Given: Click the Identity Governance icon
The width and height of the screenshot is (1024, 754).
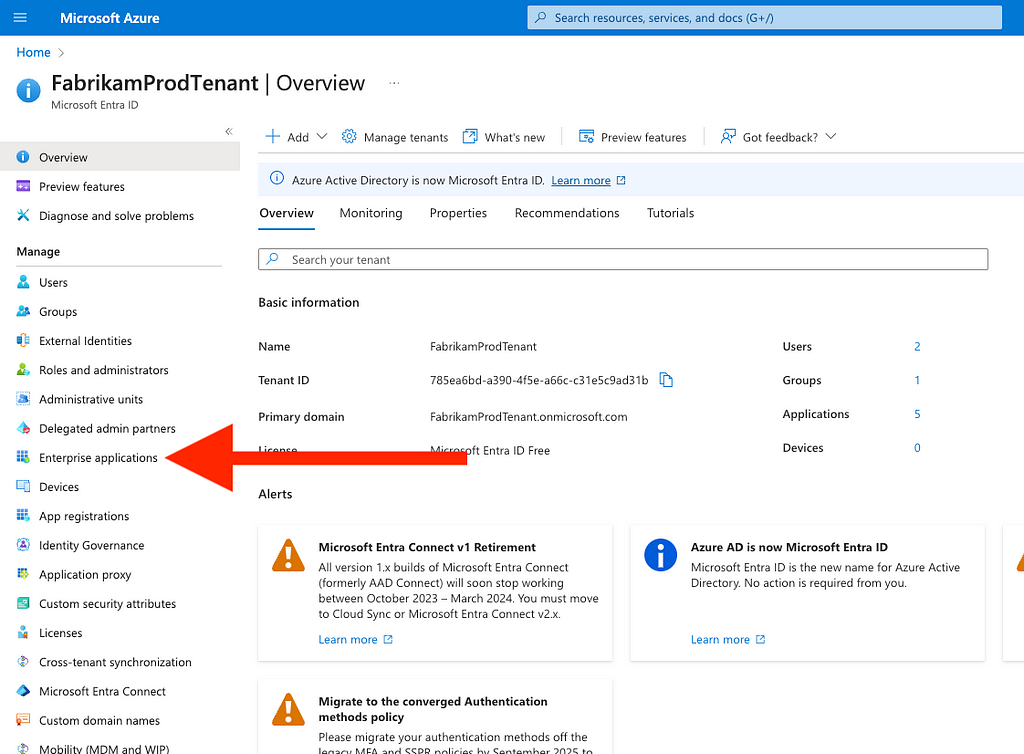Looking at the screenshot, I should [23, 545].
